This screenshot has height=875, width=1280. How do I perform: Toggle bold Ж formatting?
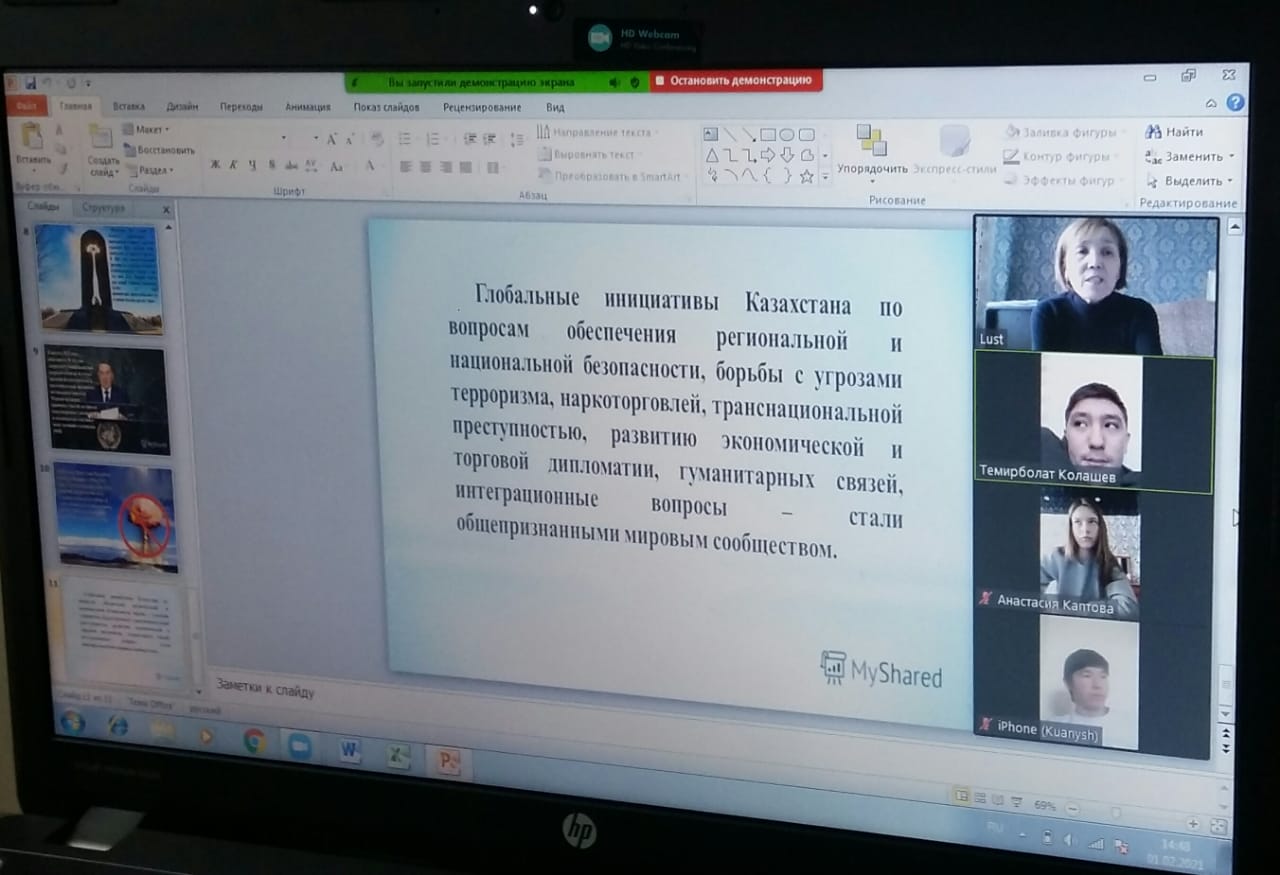(x=215, y=165)
